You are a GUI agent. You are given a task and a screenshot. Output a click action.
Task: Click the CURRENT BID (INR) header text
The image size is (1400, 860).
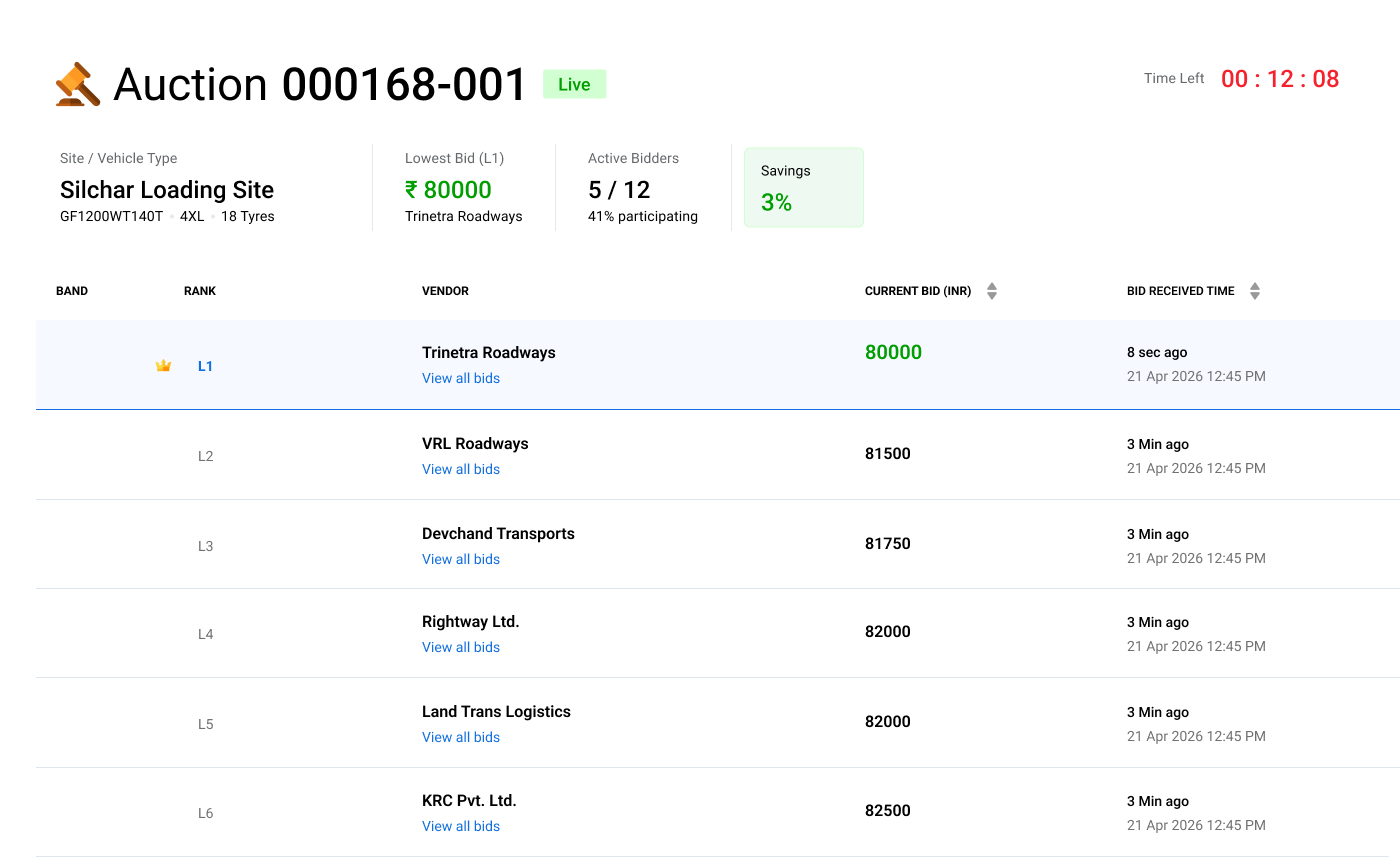(918, 291)
